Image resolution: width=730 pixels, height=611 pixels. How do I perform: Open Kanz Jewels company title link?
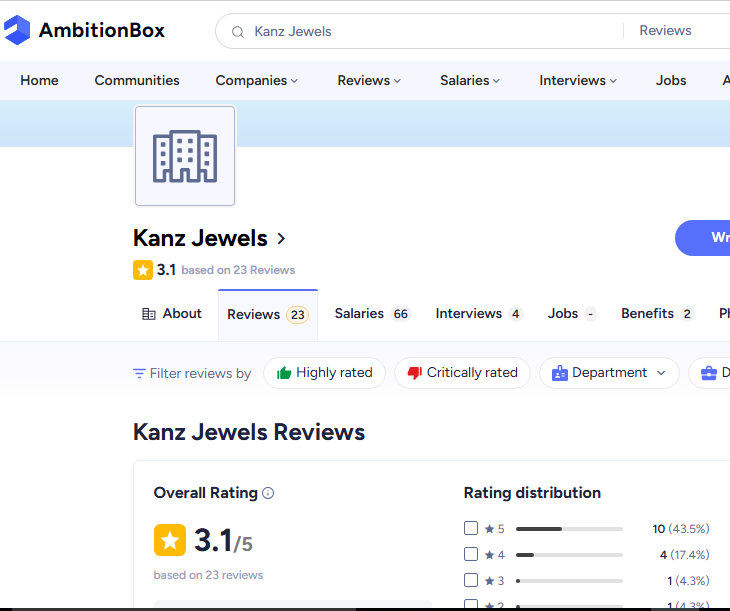200,238
